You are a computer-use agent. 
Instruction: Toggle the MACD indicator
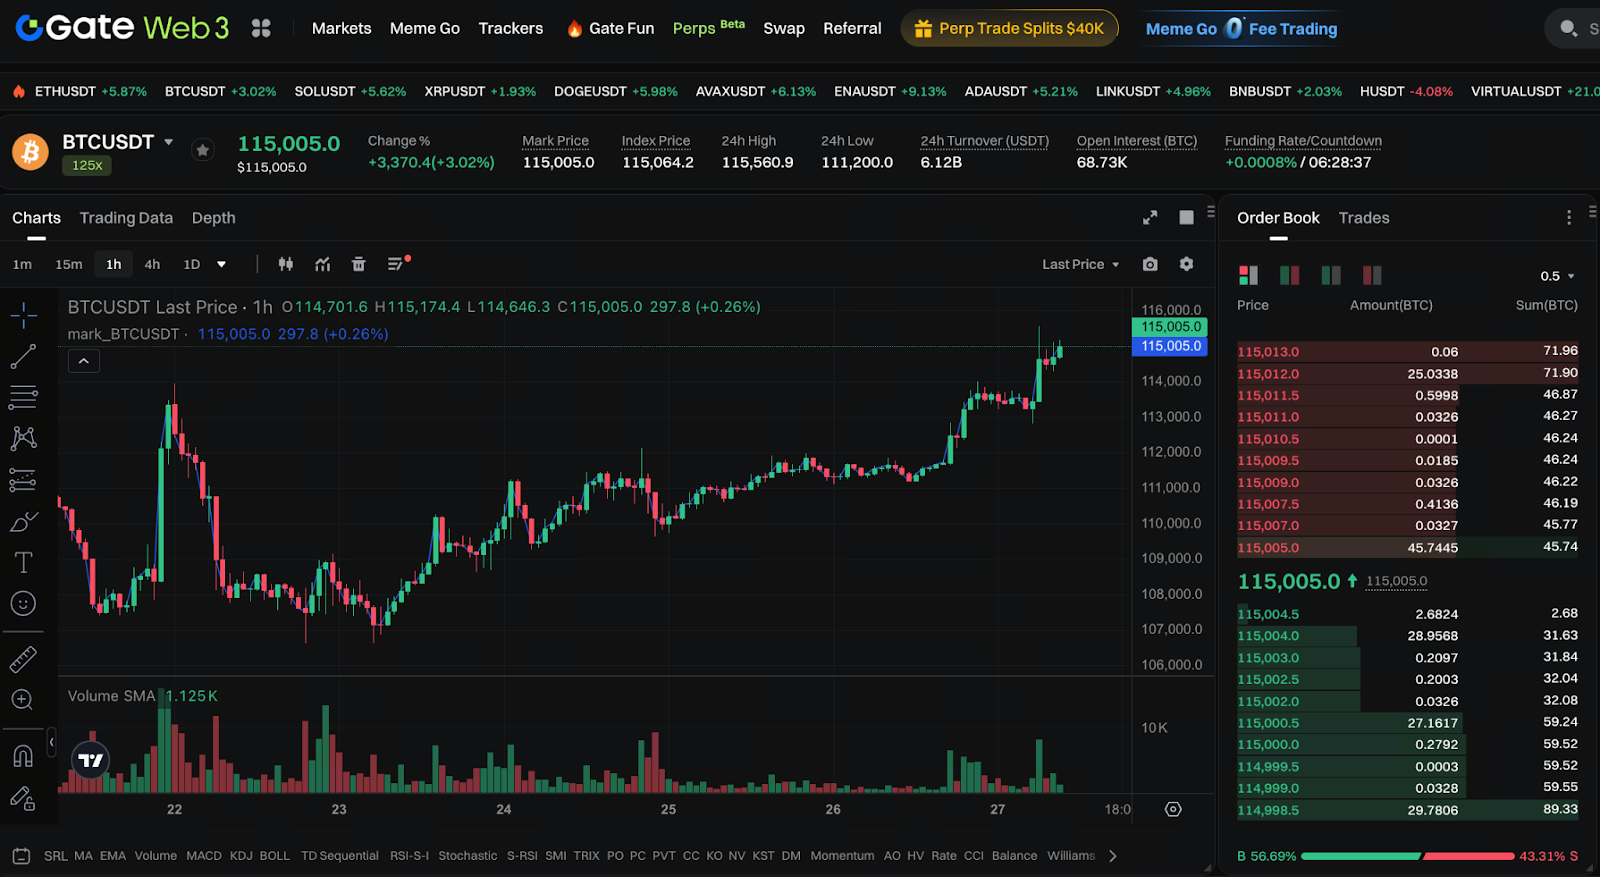204,856
